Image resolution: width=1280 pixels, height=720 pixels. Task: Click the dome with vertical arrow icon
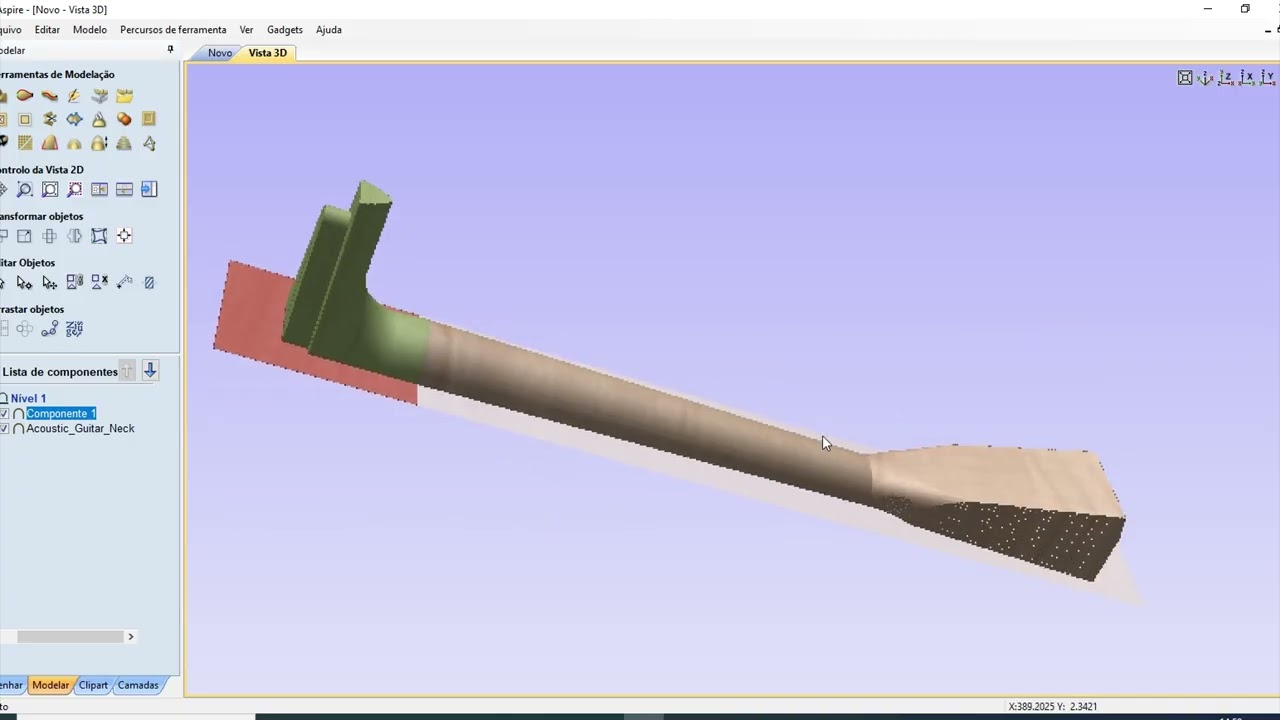point(99,142)
